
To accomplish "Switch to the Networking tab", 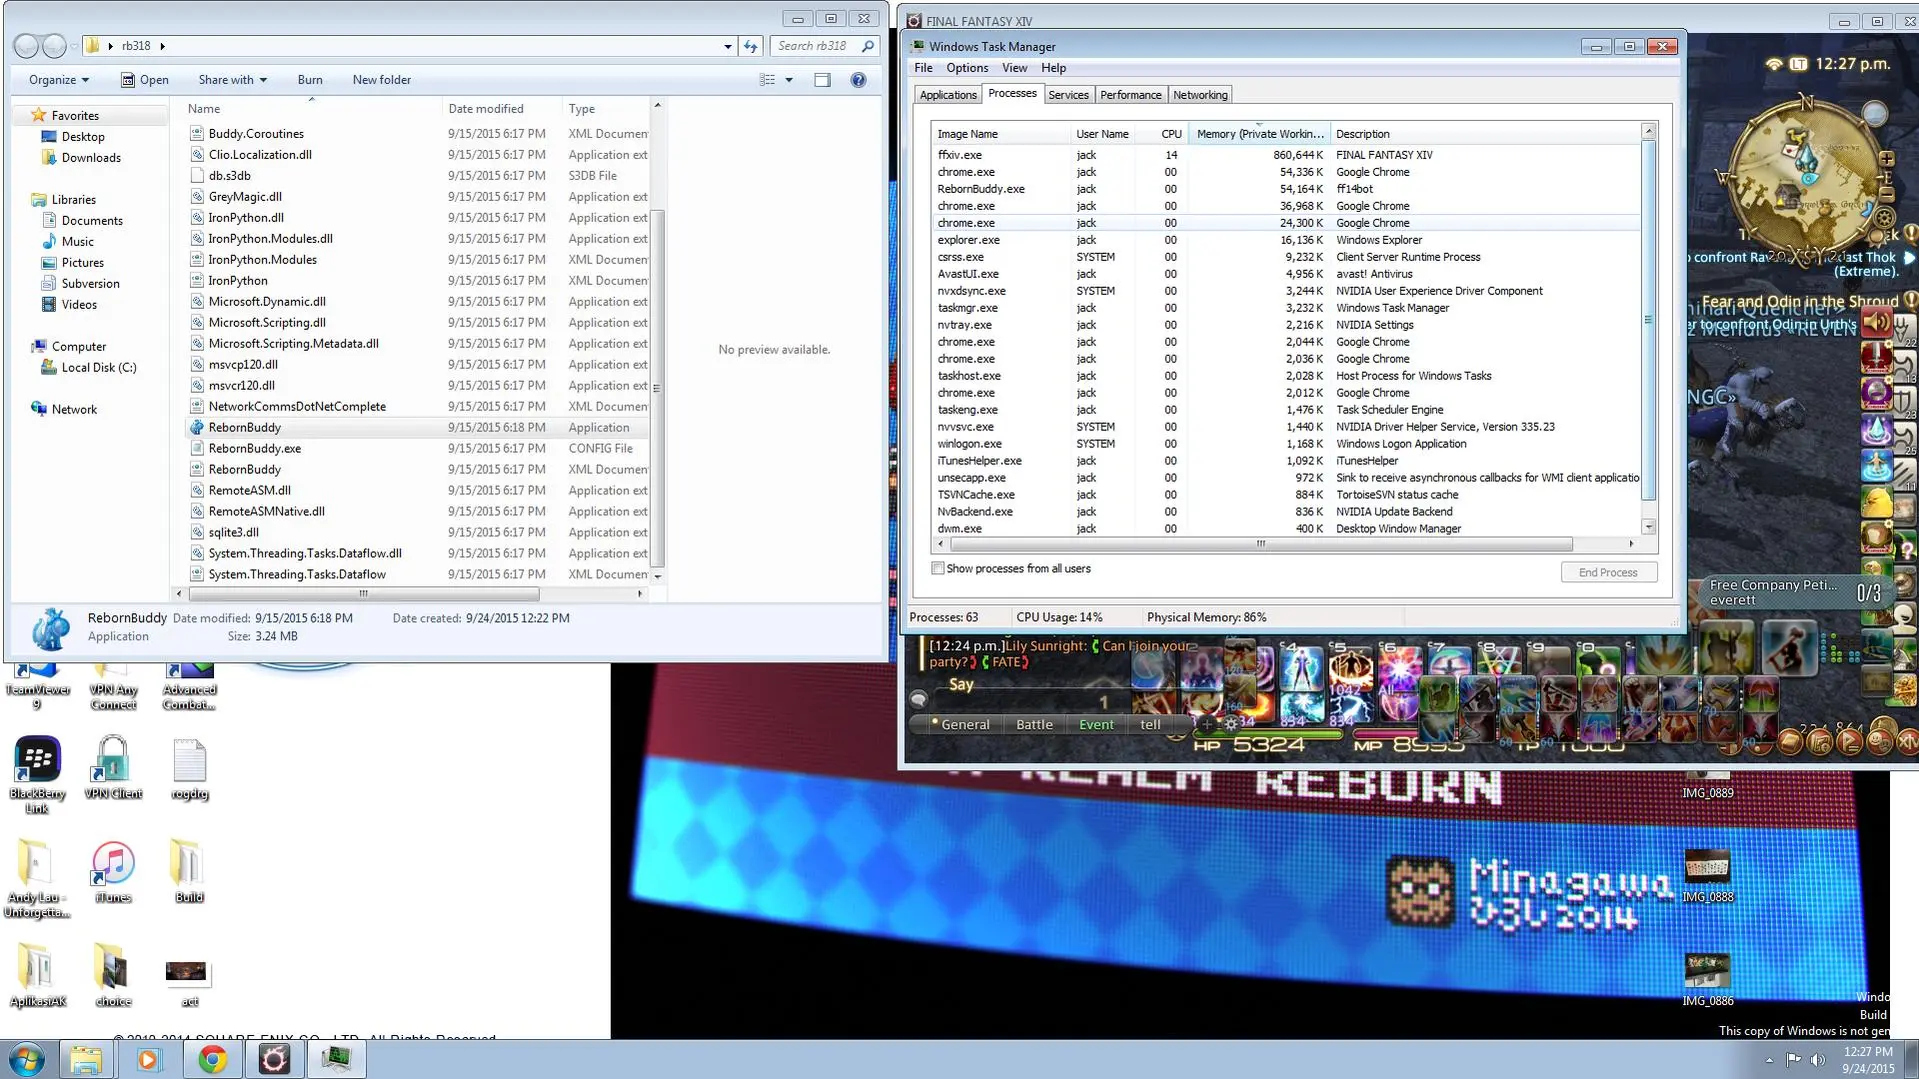I will pos(1200,95).
